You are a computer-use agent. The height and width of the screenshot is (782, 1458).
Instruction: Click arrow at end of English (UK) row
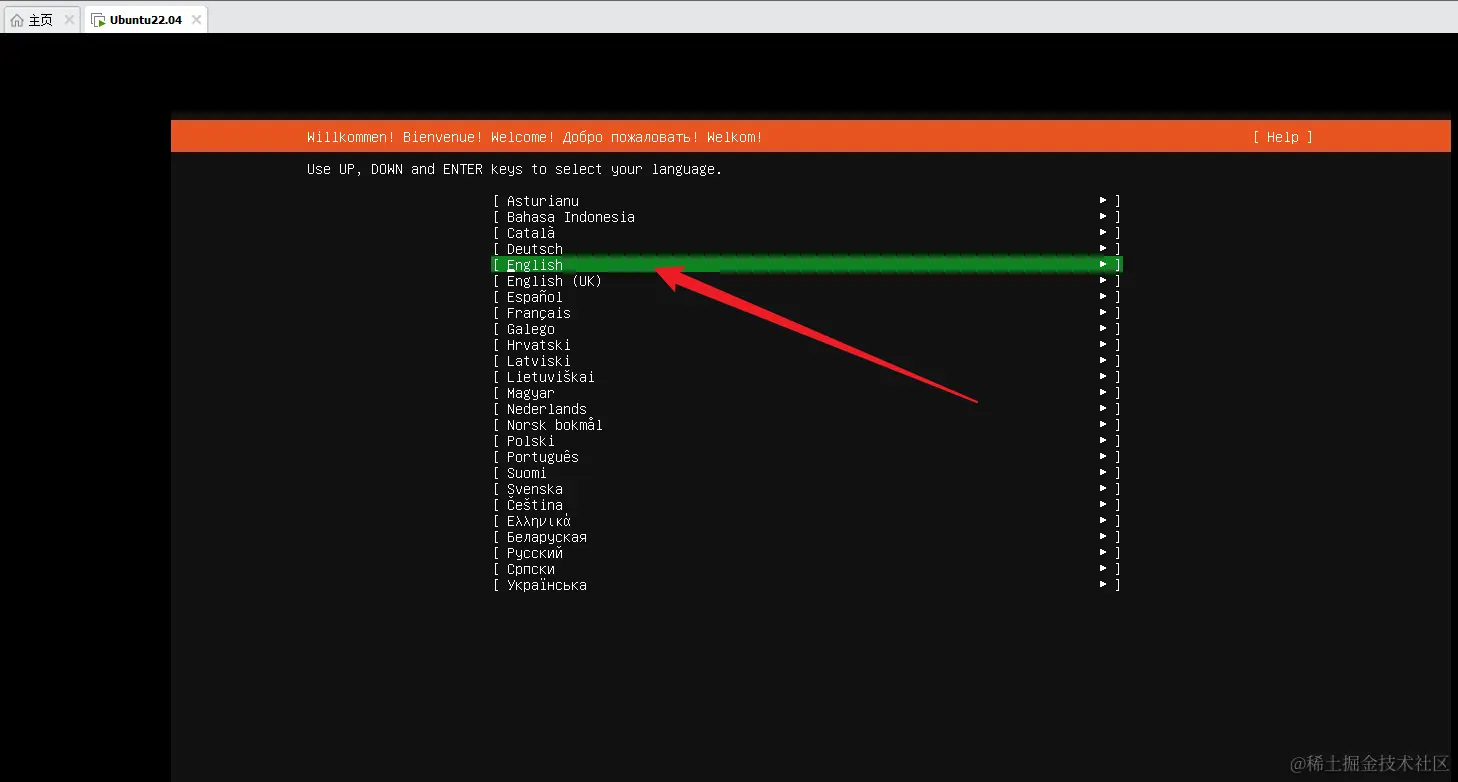coord(1103,281)
